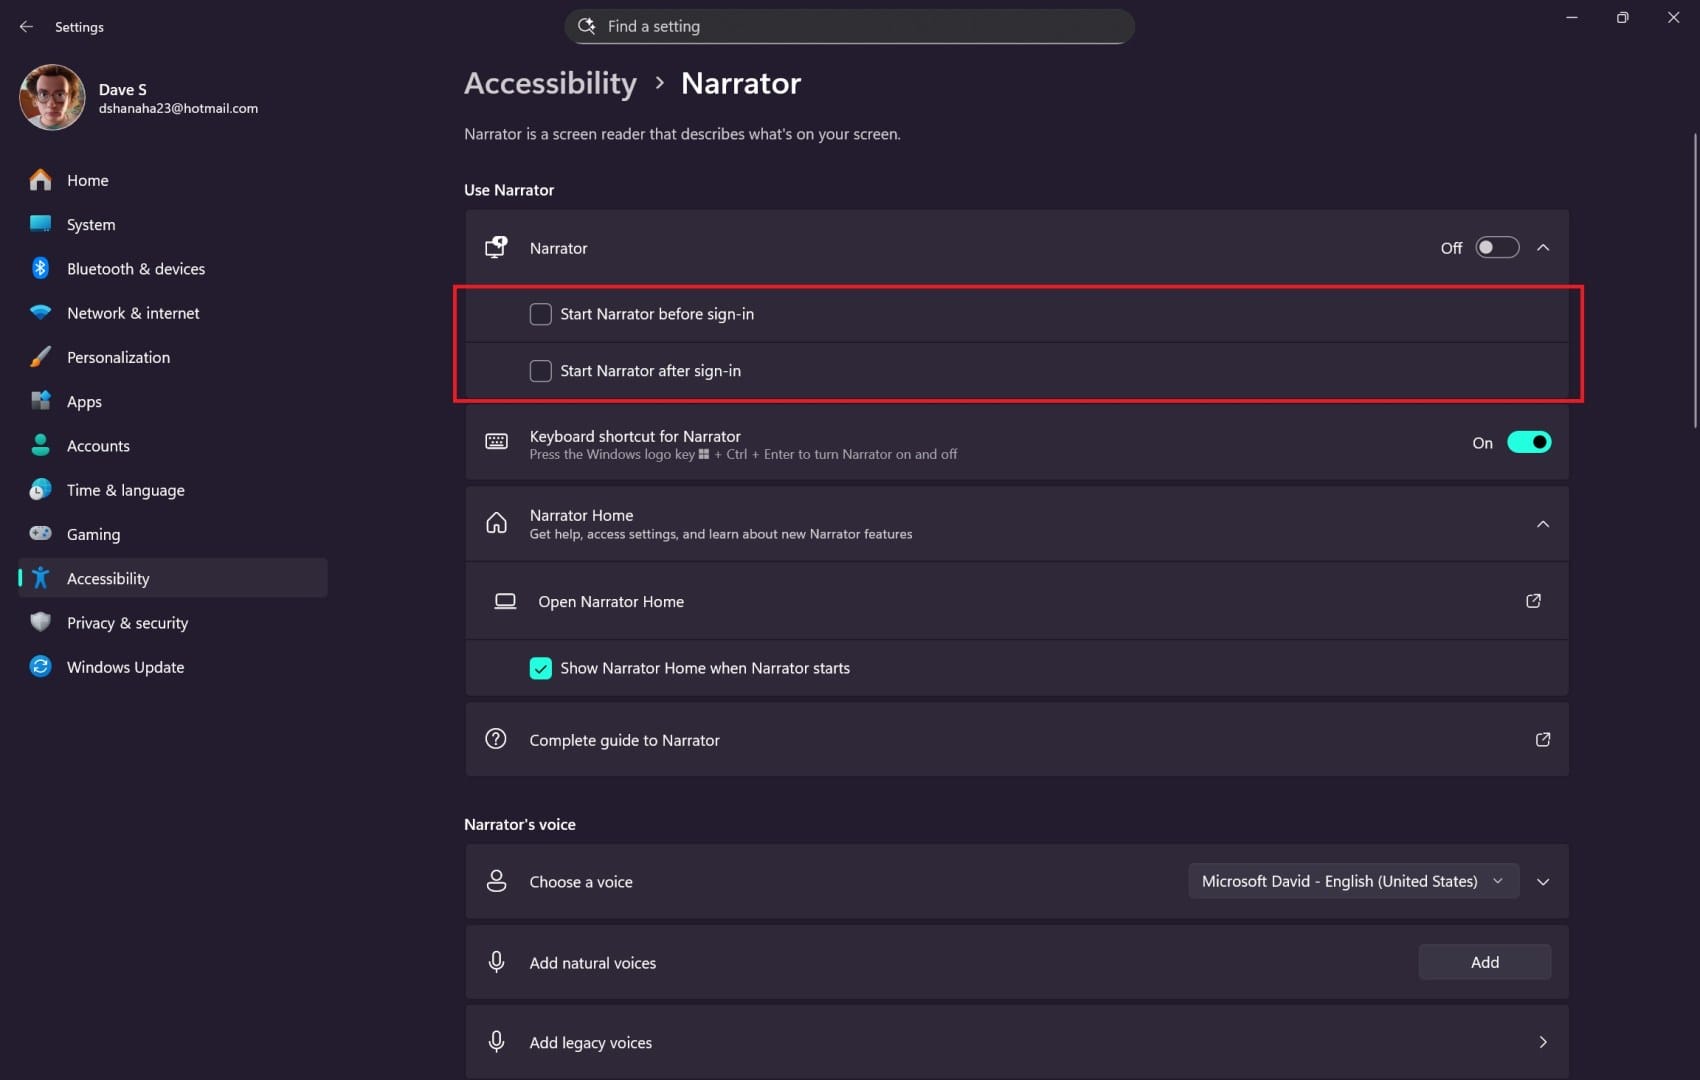Viewport: 1700px width, 1080px height.
Task: Open Gaming settings from sidebar
Action: click(93, 534)
